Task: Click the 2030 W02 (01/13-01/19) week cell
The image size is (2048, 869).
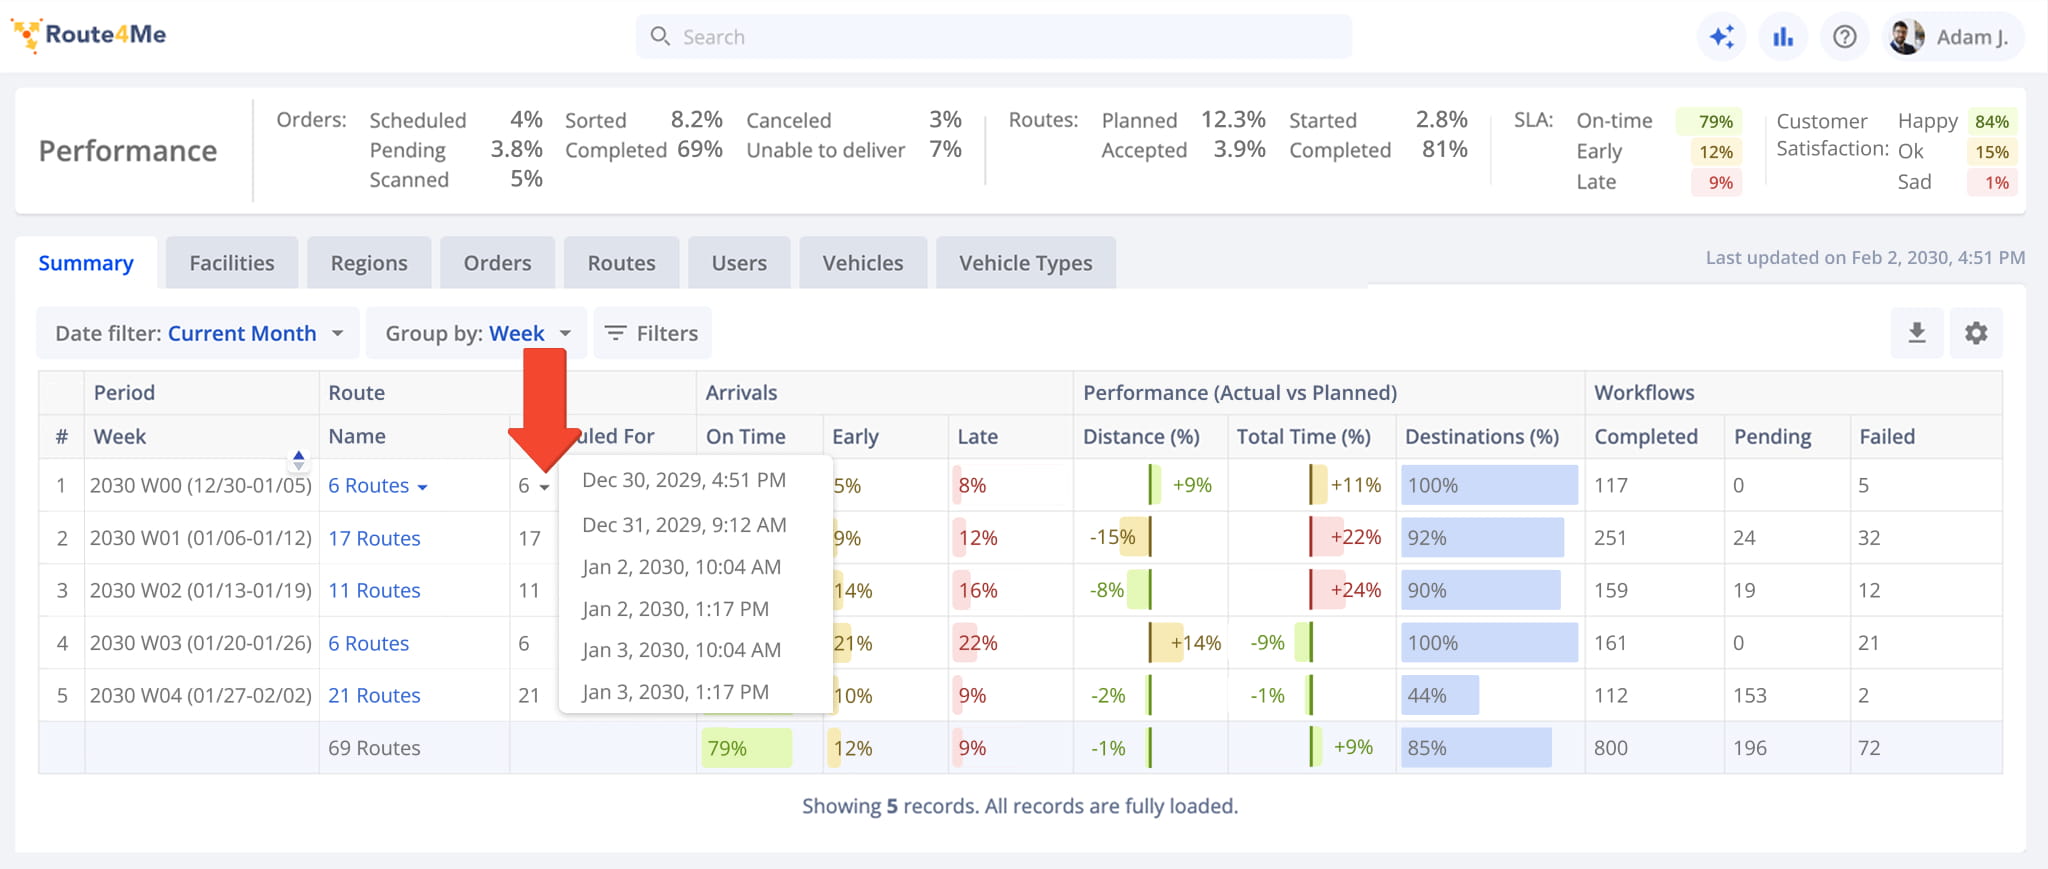Action: [x=201, y=591]
